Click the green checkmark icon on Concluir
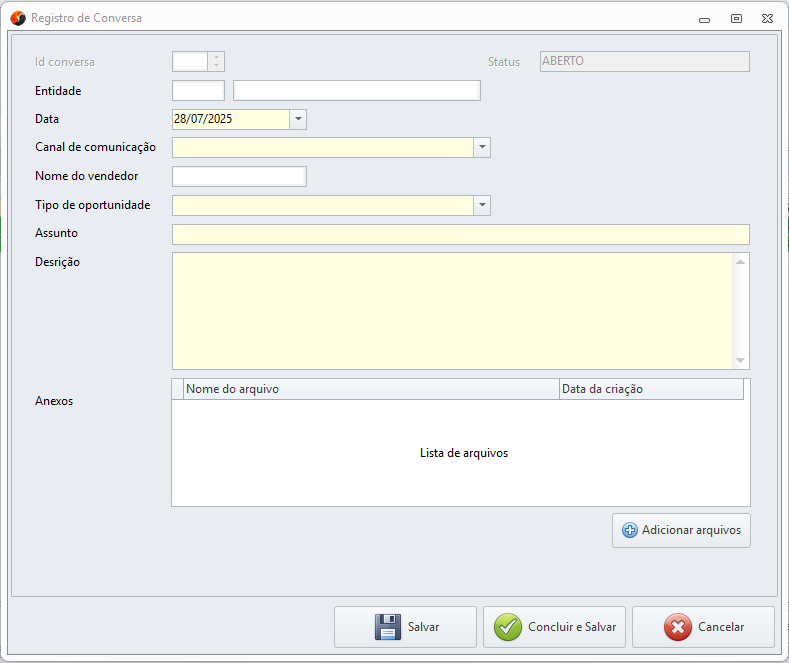The height and width of the screenshot is (663, 789). coord(508,627)
